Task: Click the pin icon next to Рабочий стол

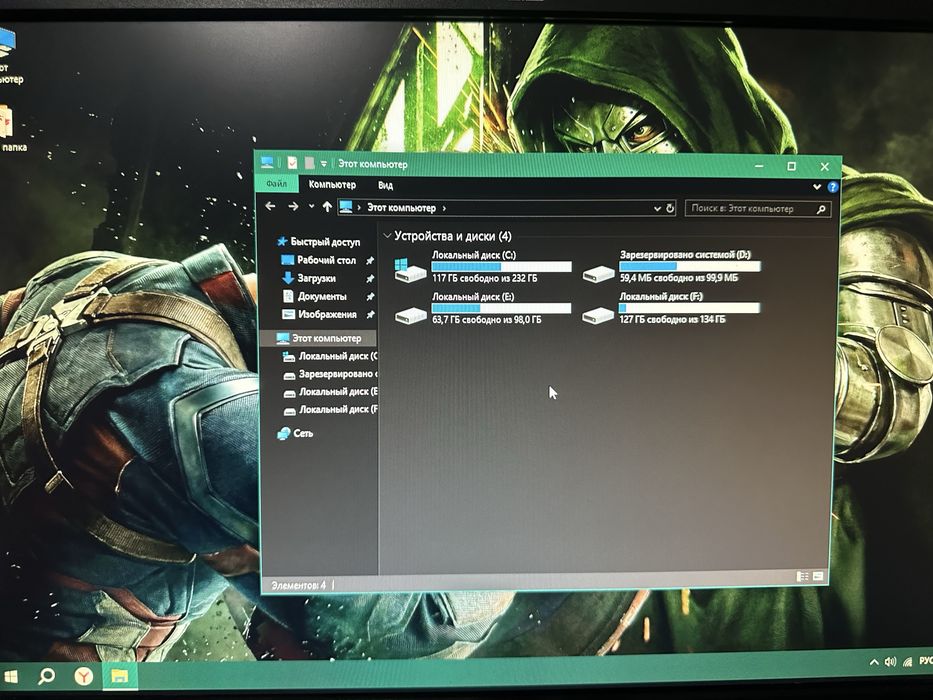Action: [x=370, y=261]
